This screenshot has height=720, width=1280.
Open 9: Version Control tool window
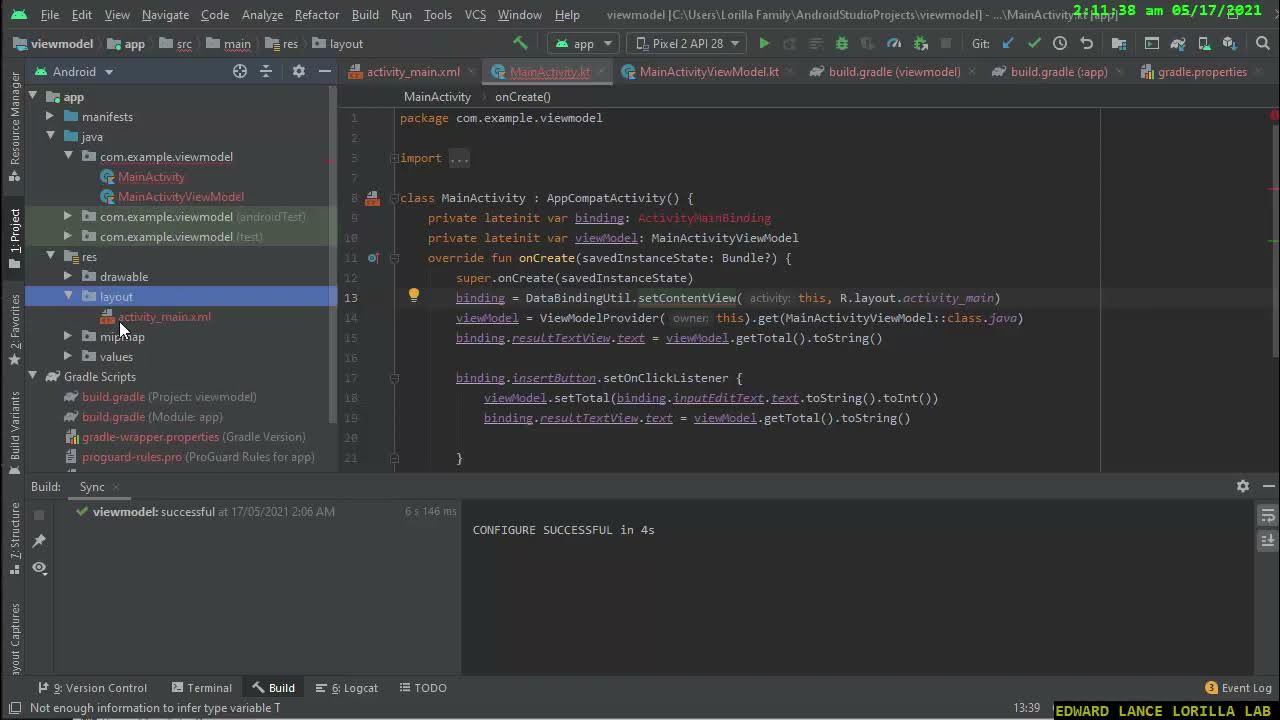[x=92, y=688]
